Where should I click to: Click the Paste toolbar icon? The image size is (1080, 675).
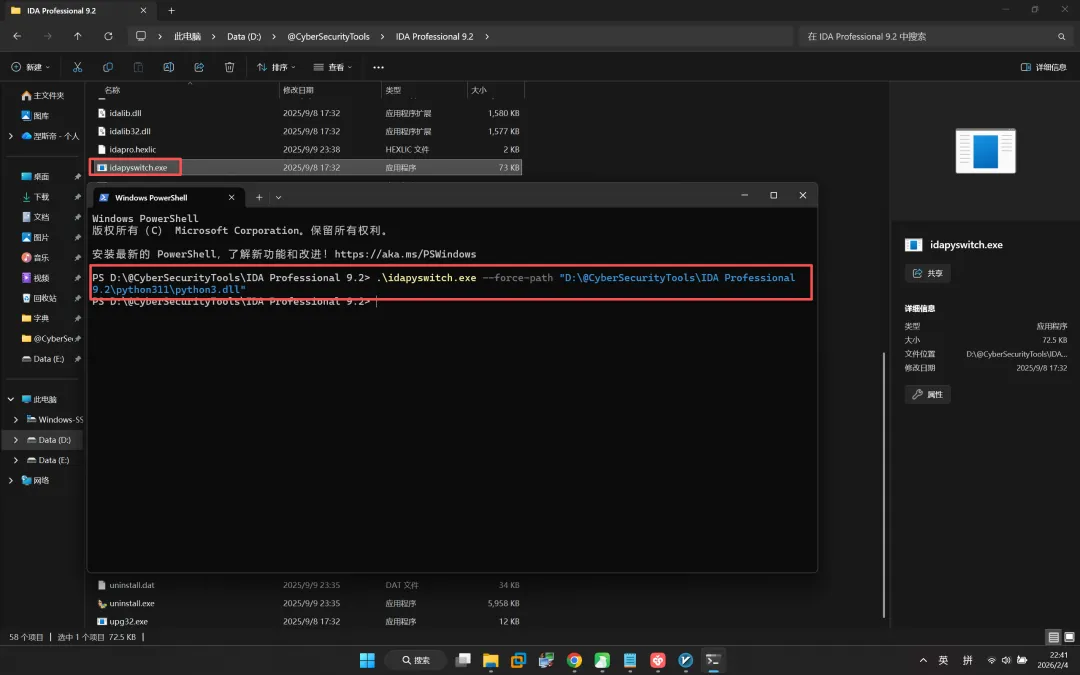138,67
